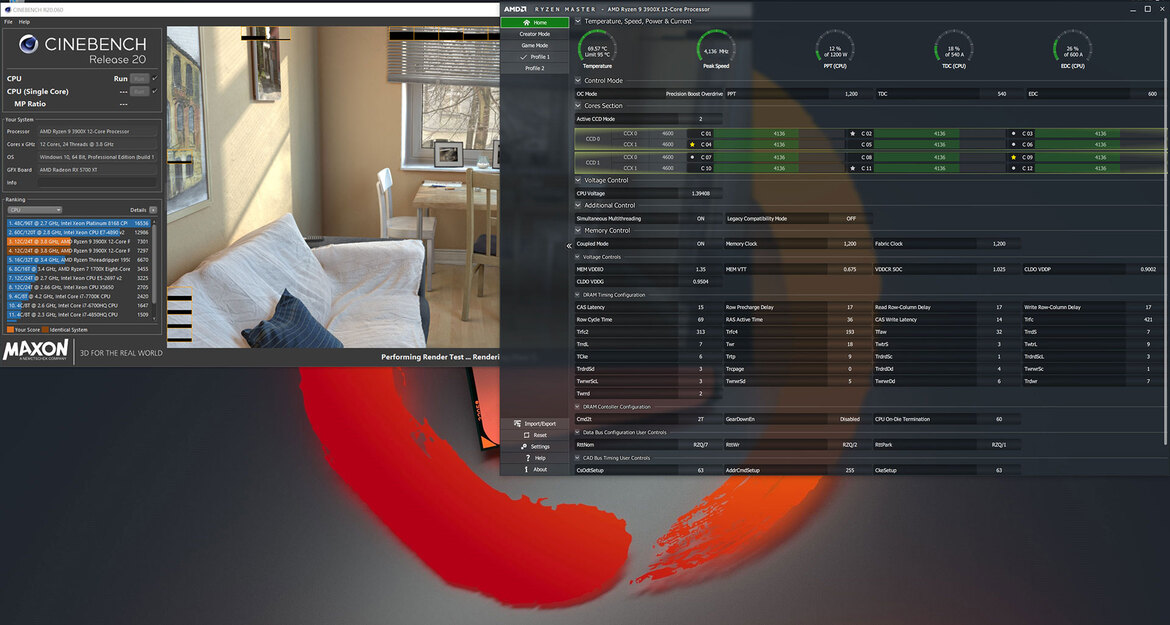This screenshot has height=625, width=1170.
Task: Open Cinebench Help menu
Action: tap(24, 22)
